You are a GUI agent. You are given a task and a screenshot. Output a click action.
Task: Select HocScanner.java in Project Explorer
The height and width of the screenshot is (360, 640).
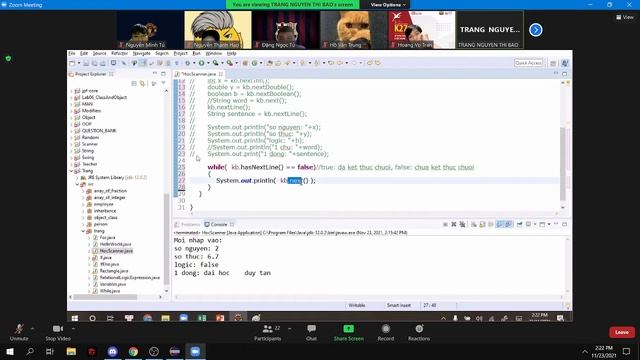pyautogui.click(x=116, y=251)
